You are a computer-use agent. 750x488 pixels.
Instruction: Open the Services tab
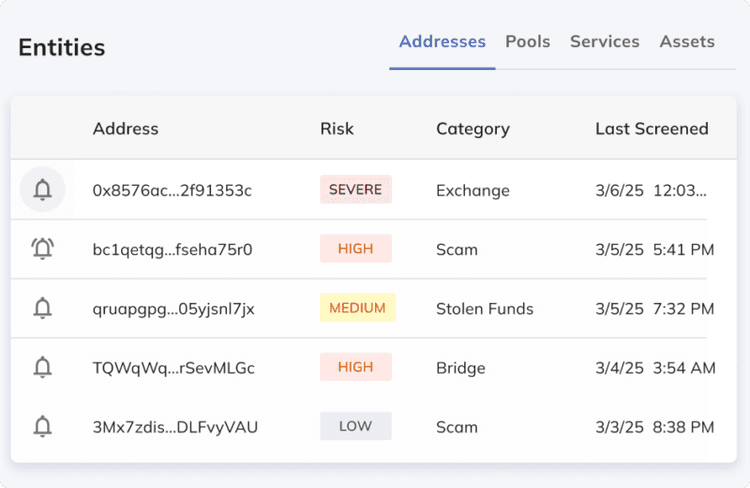click(605, 42)
